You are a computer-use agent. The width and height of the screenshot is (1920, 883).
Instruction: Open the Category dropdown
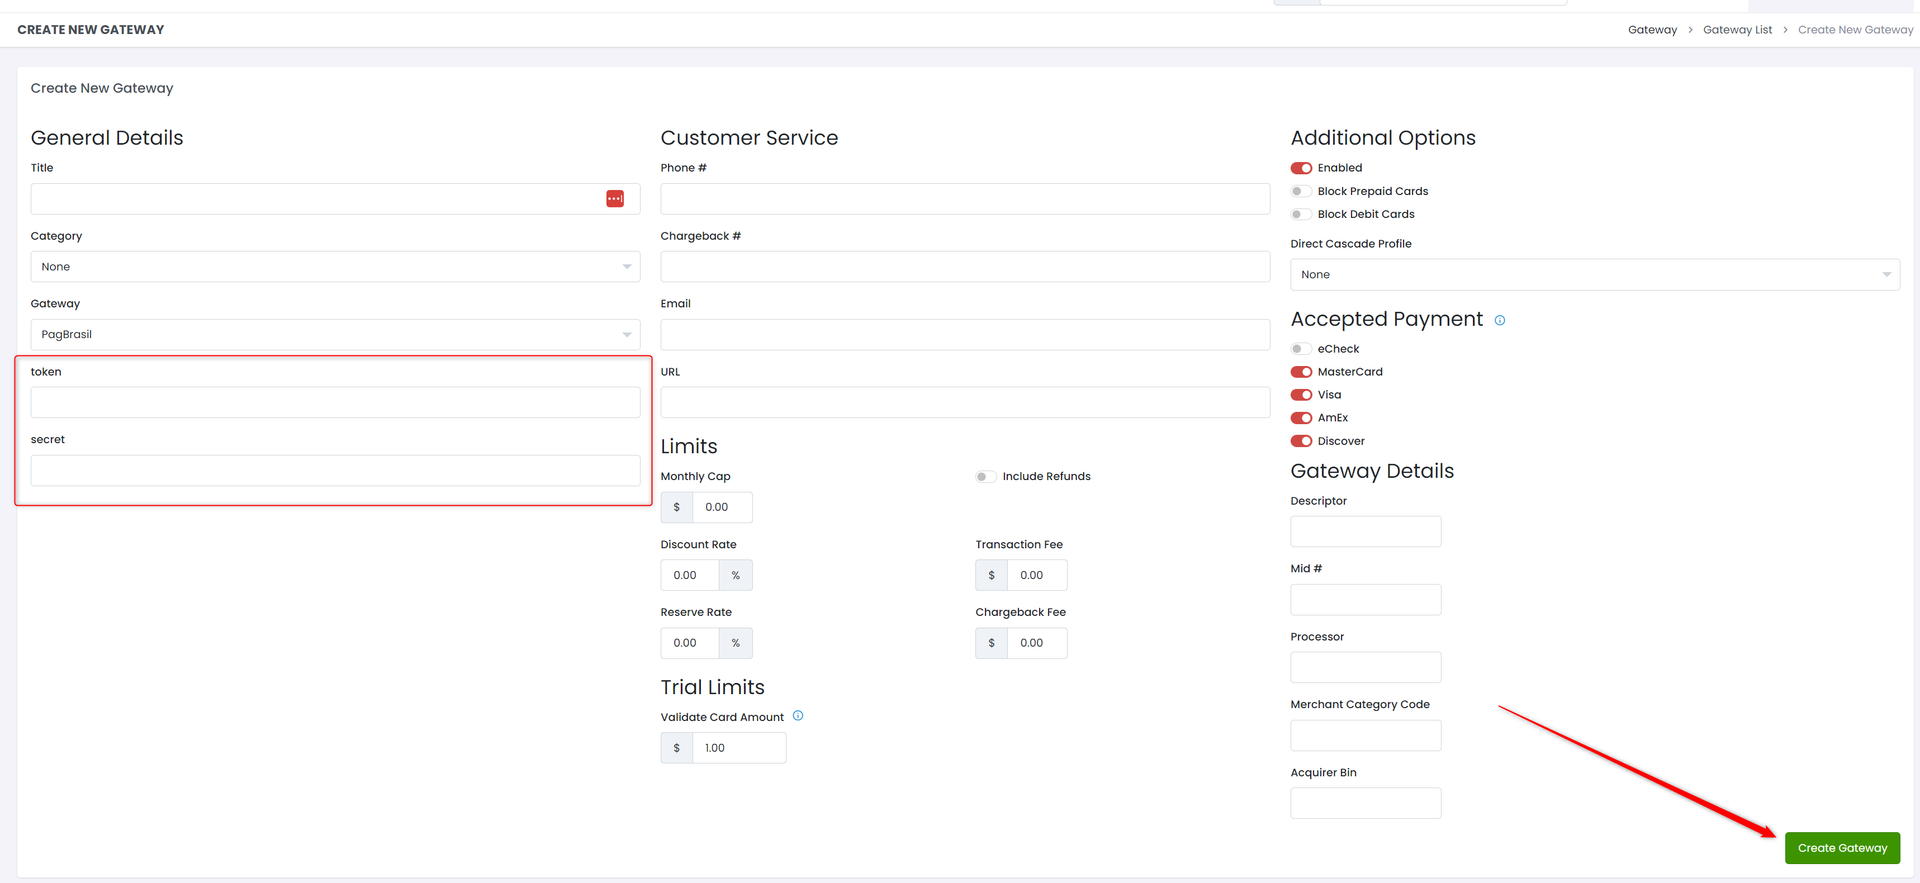335,267
